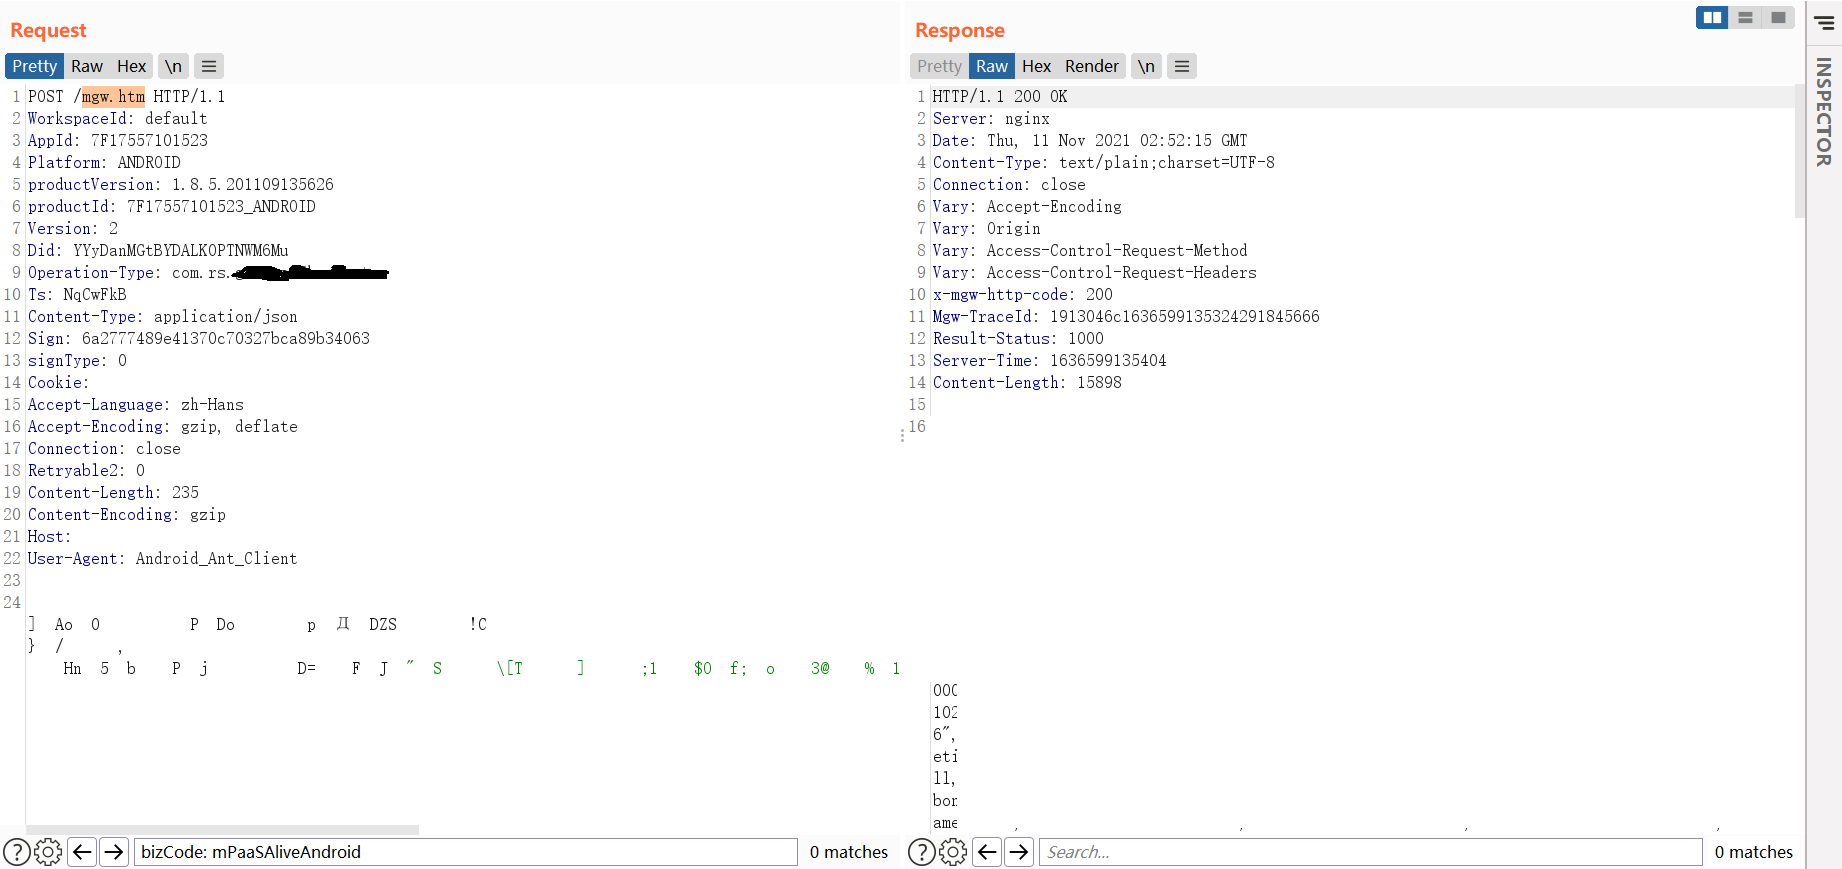The height and width of the screenshot is (869, 1842).
Task: Click the Did header value
Action: 180,250
